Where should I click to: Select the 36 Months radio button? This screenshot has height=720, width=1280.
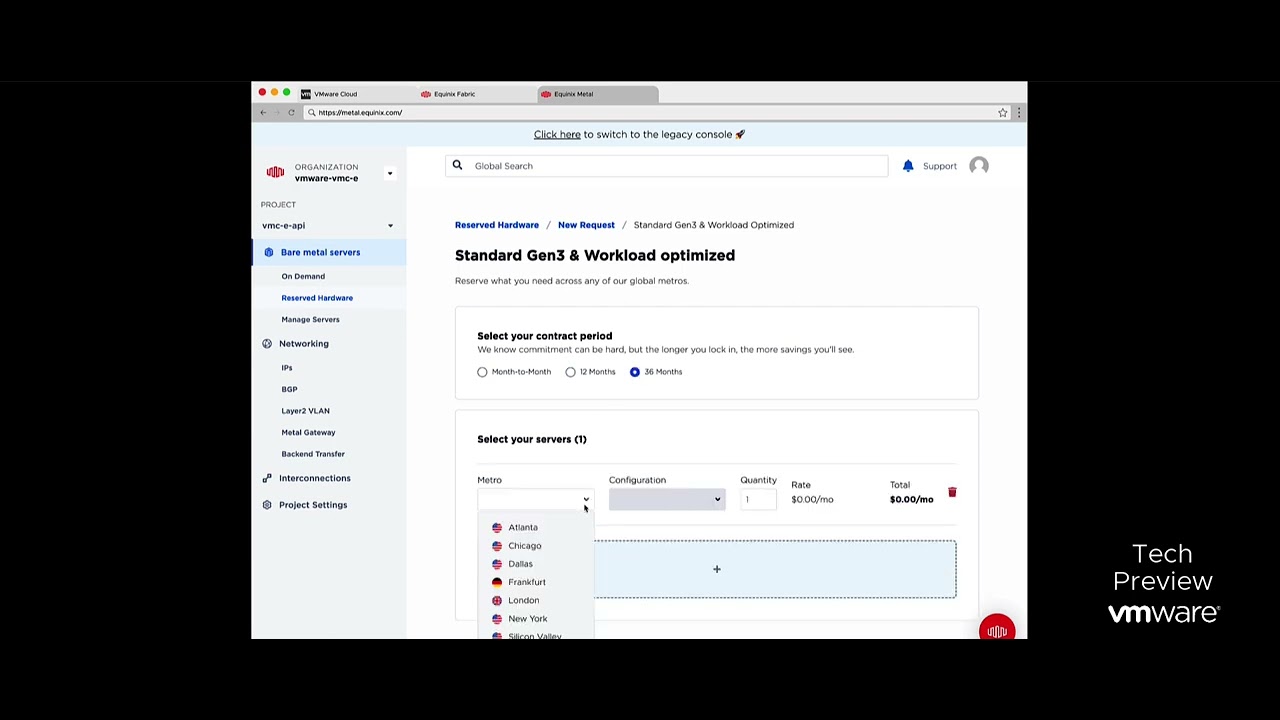pos(634,372)
